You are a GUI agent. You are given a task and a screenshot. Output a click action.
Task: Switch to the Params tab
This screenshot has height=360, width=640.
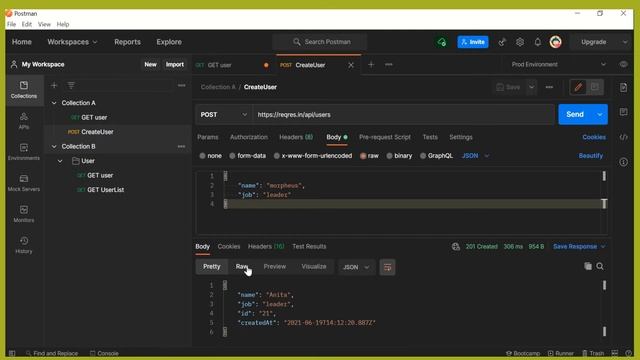coord(208,137)
